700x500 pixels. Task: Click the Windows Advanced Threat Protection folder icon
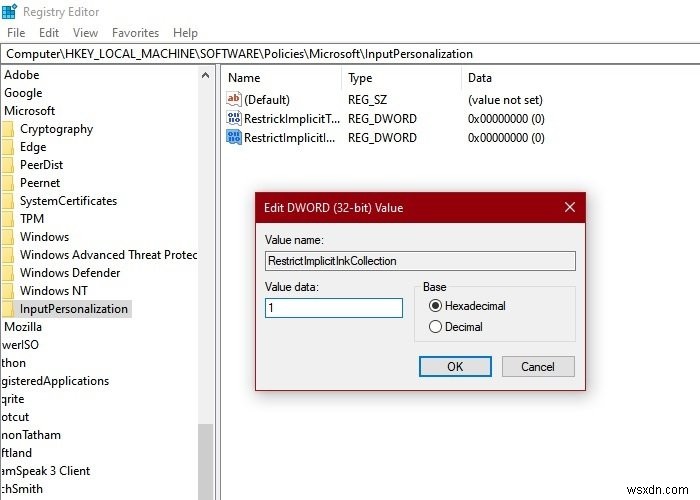click(8, 255)
